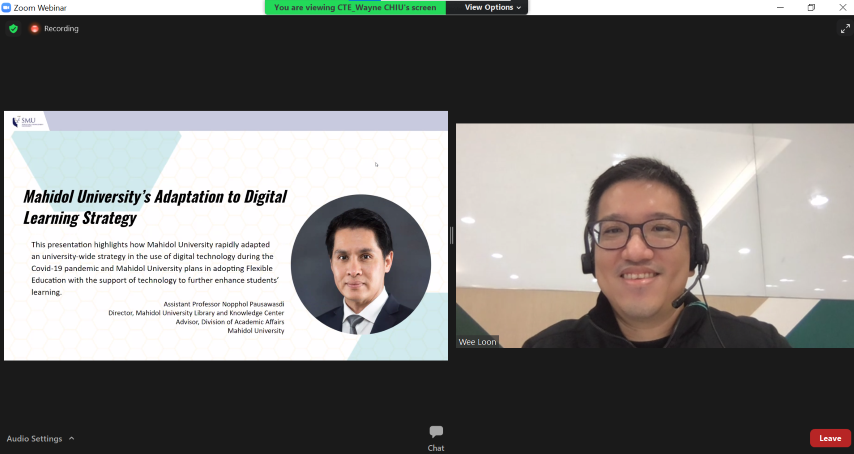The height and width of the screenshot is (454, 854).
Task: Maximize the Zoom Webinar window
Action: [x=811, y=7]
